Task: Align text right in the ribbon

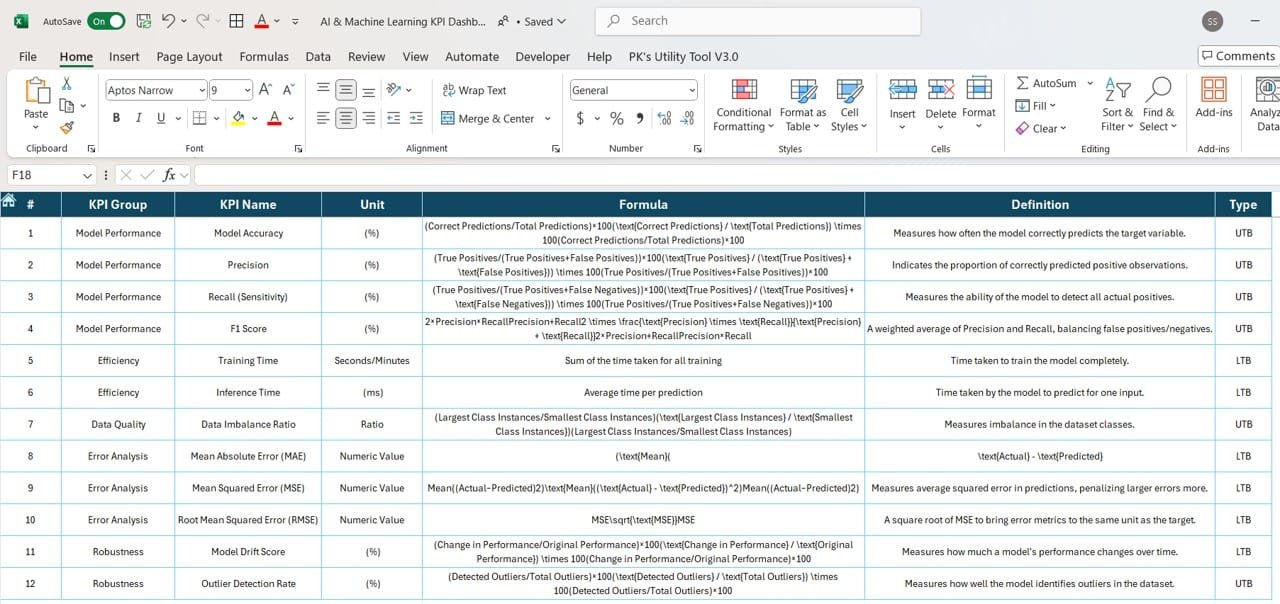Action: [369, 118]
